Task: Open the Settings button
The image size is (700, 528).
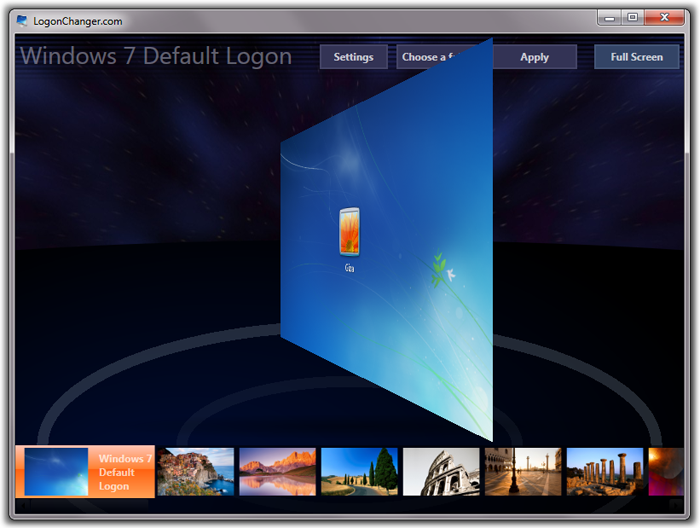Action: (354, 57)
